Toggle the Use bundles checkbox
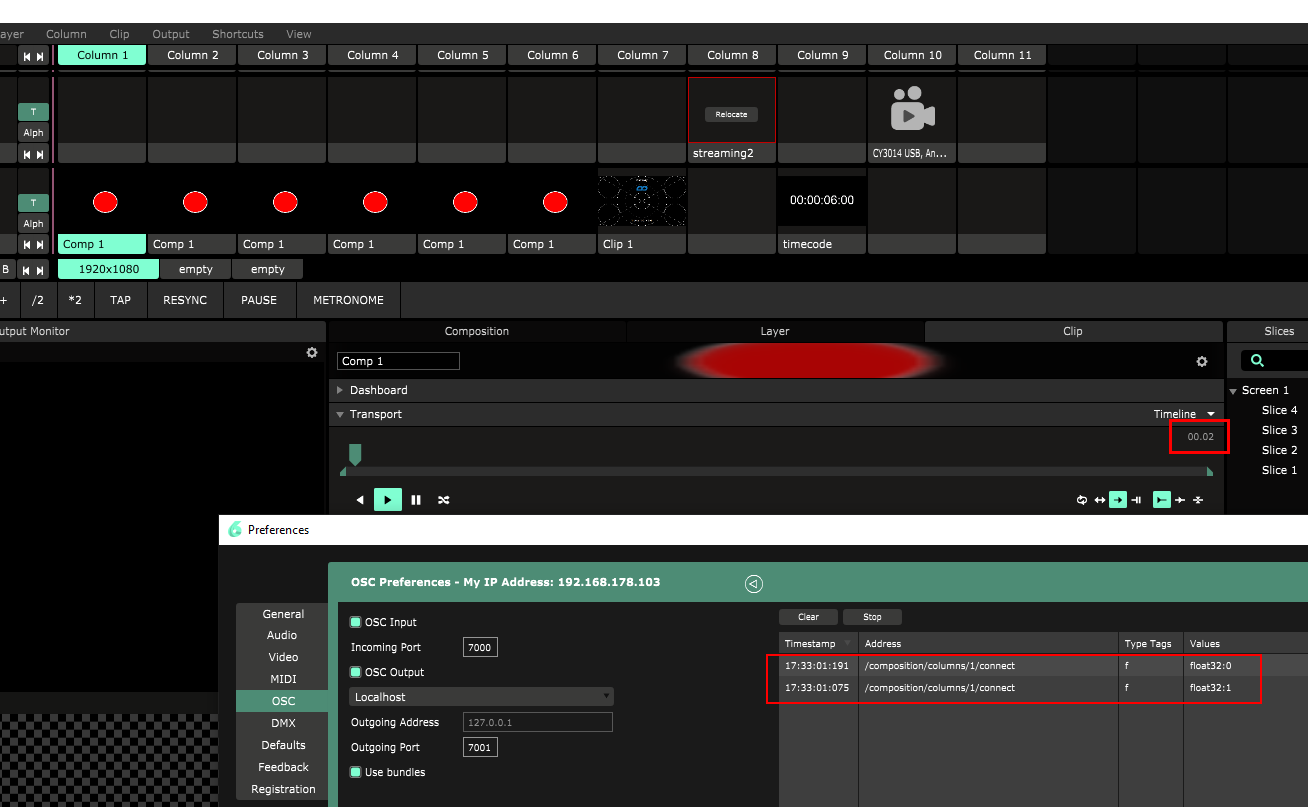 coord(355,772)
